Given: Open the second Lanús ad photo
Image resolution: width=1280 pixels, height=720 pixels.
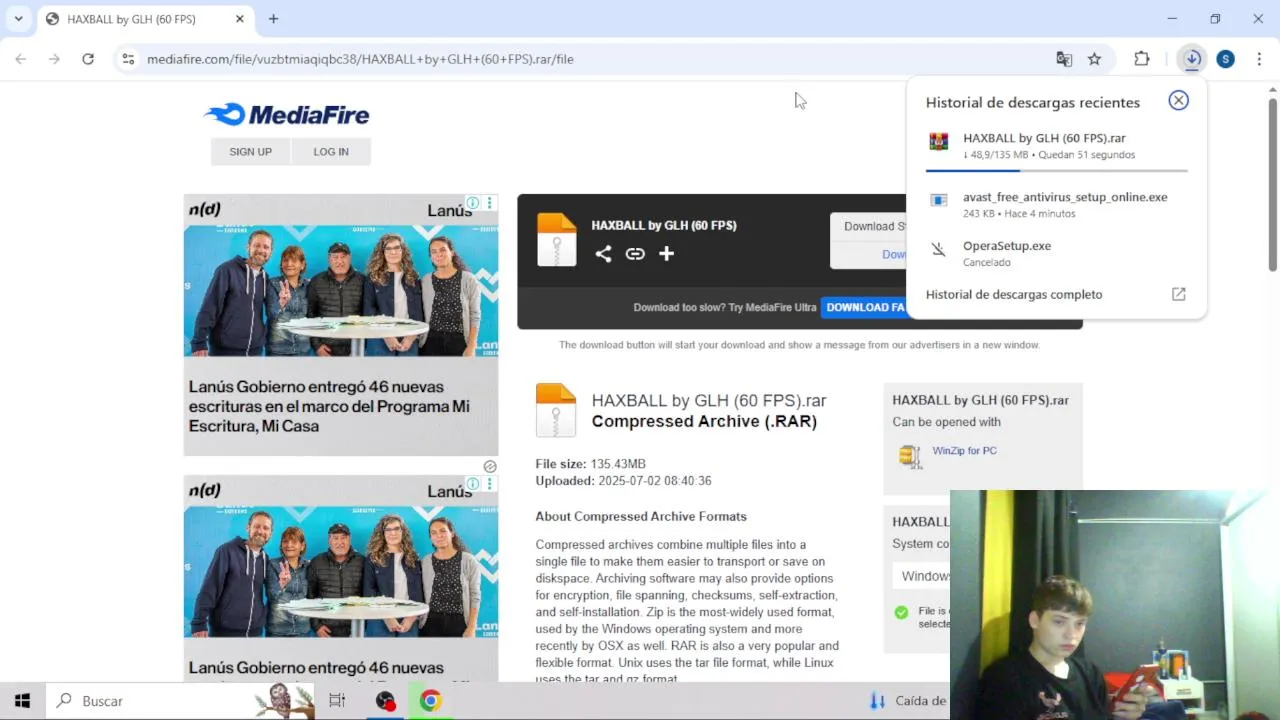Looking at the screenshot, I should [x=341, y=571].
